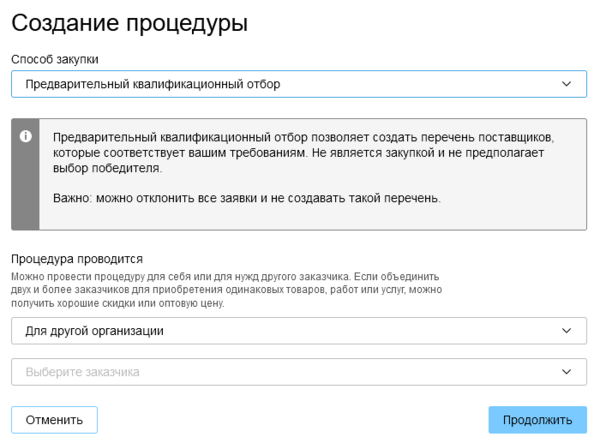The image size is (600, 443).
Task: Click the dark gray strip below info icon
Action: 26,190
